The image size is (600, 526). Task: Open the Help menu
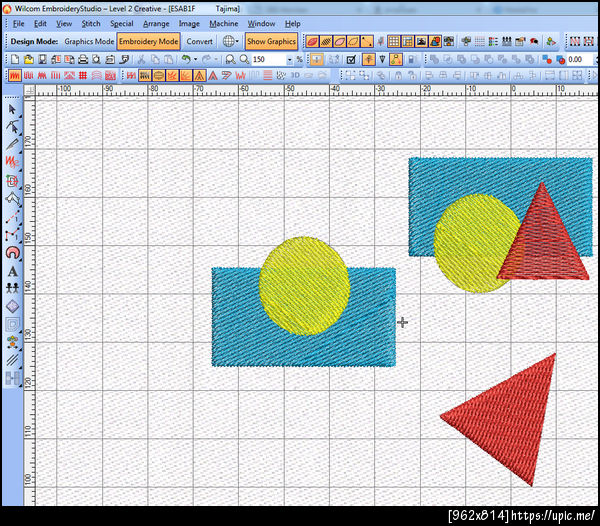tap(292, 24)
